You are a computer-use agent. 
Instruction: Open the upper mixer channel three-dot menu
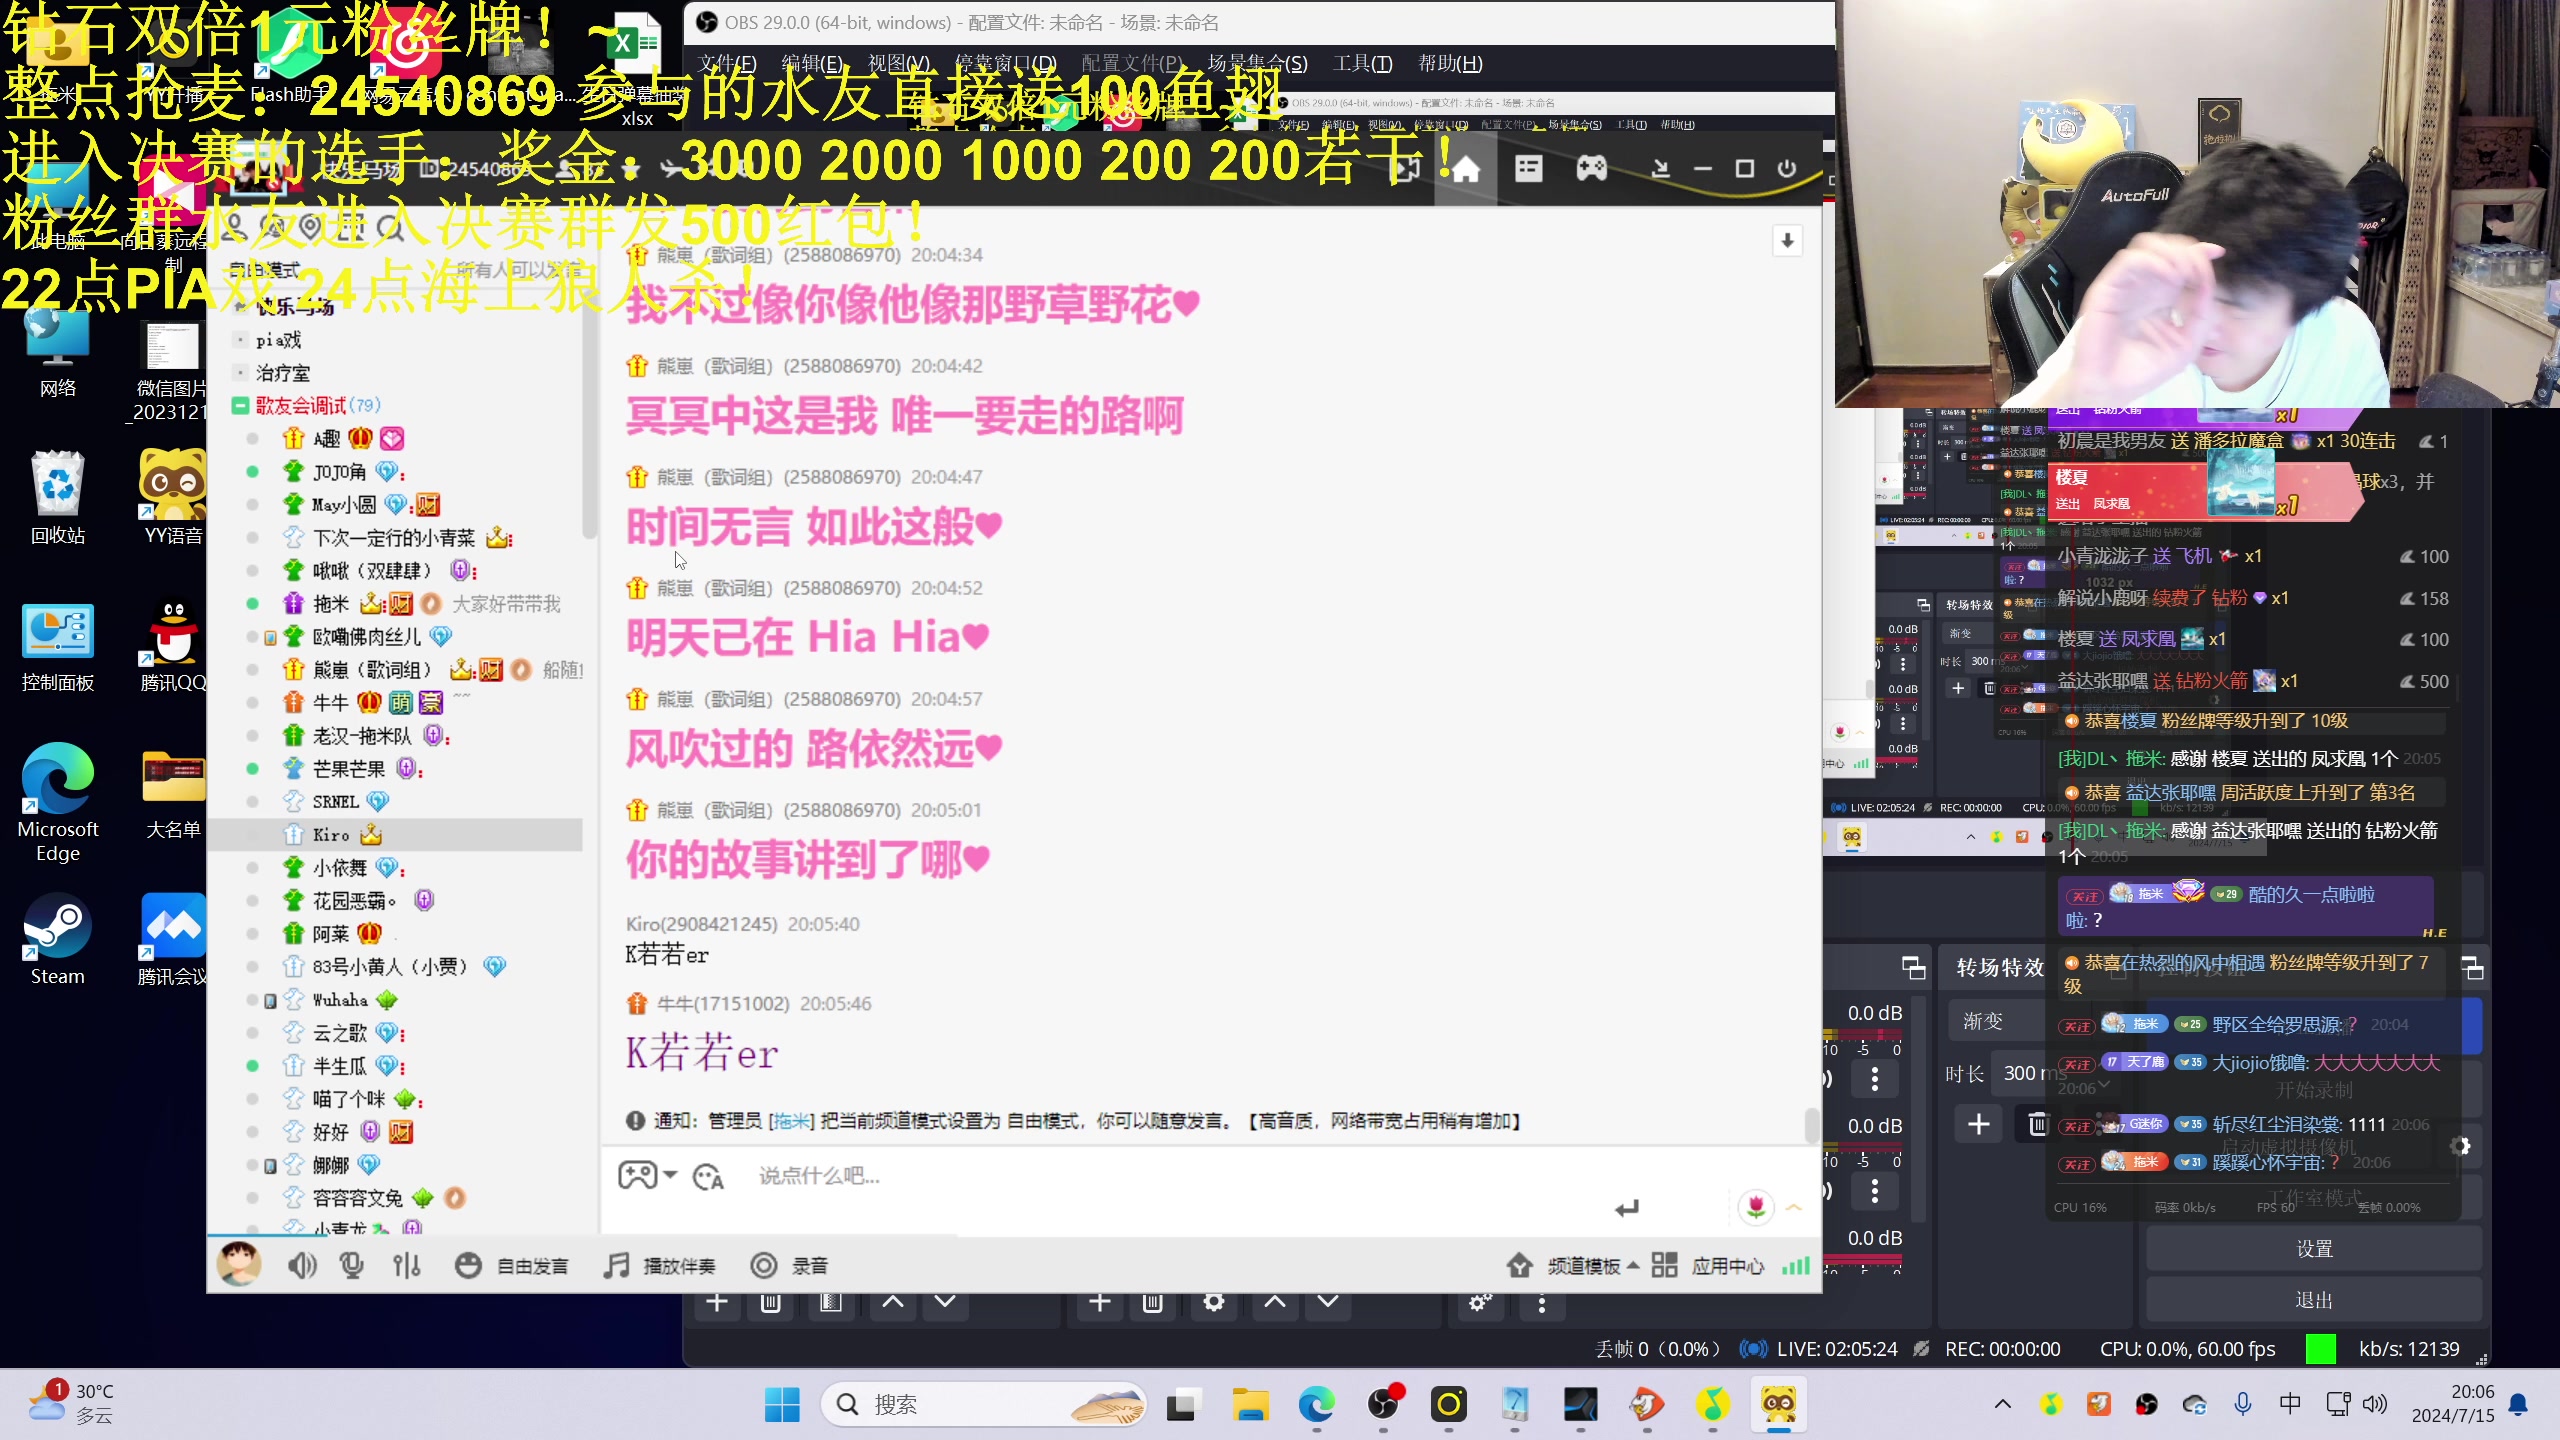pyautogui.click(x=1875, y=1078)
